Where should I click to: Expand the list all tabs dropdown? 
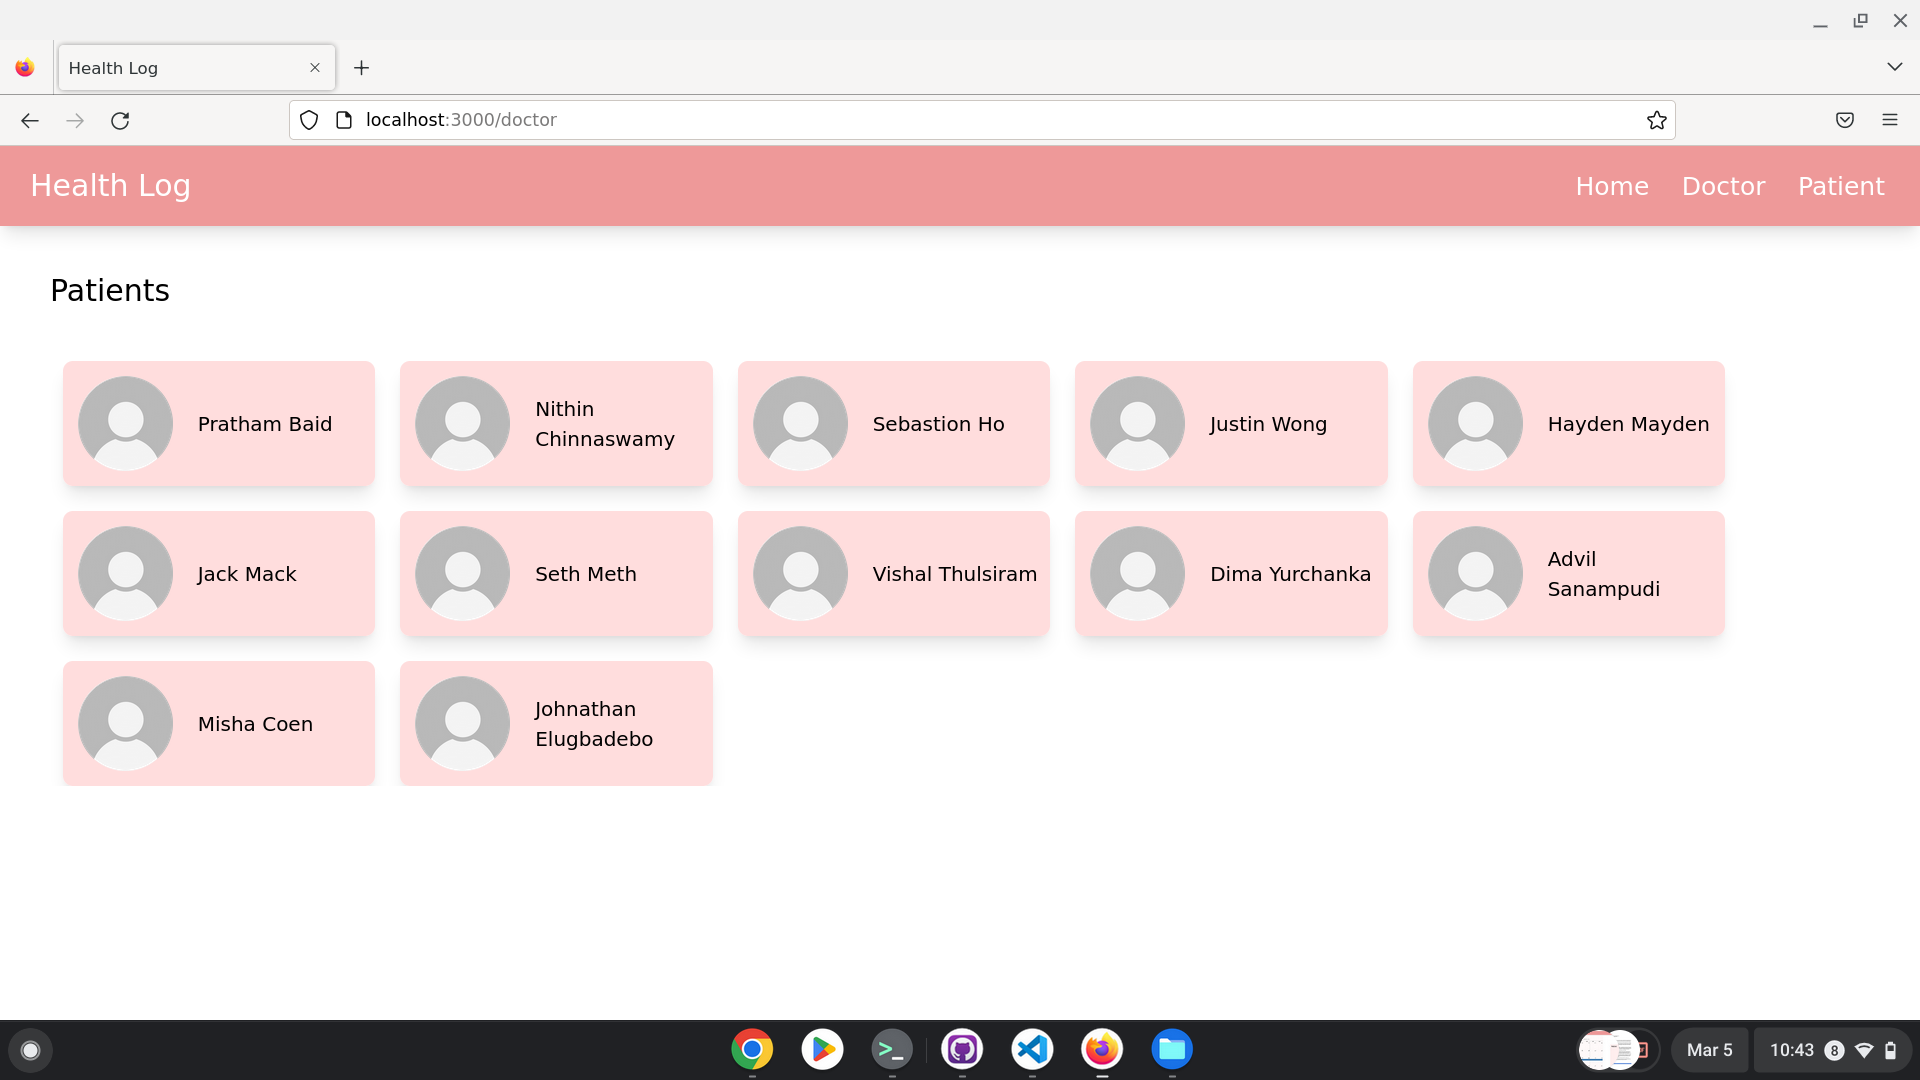(x=1894, y=67)
